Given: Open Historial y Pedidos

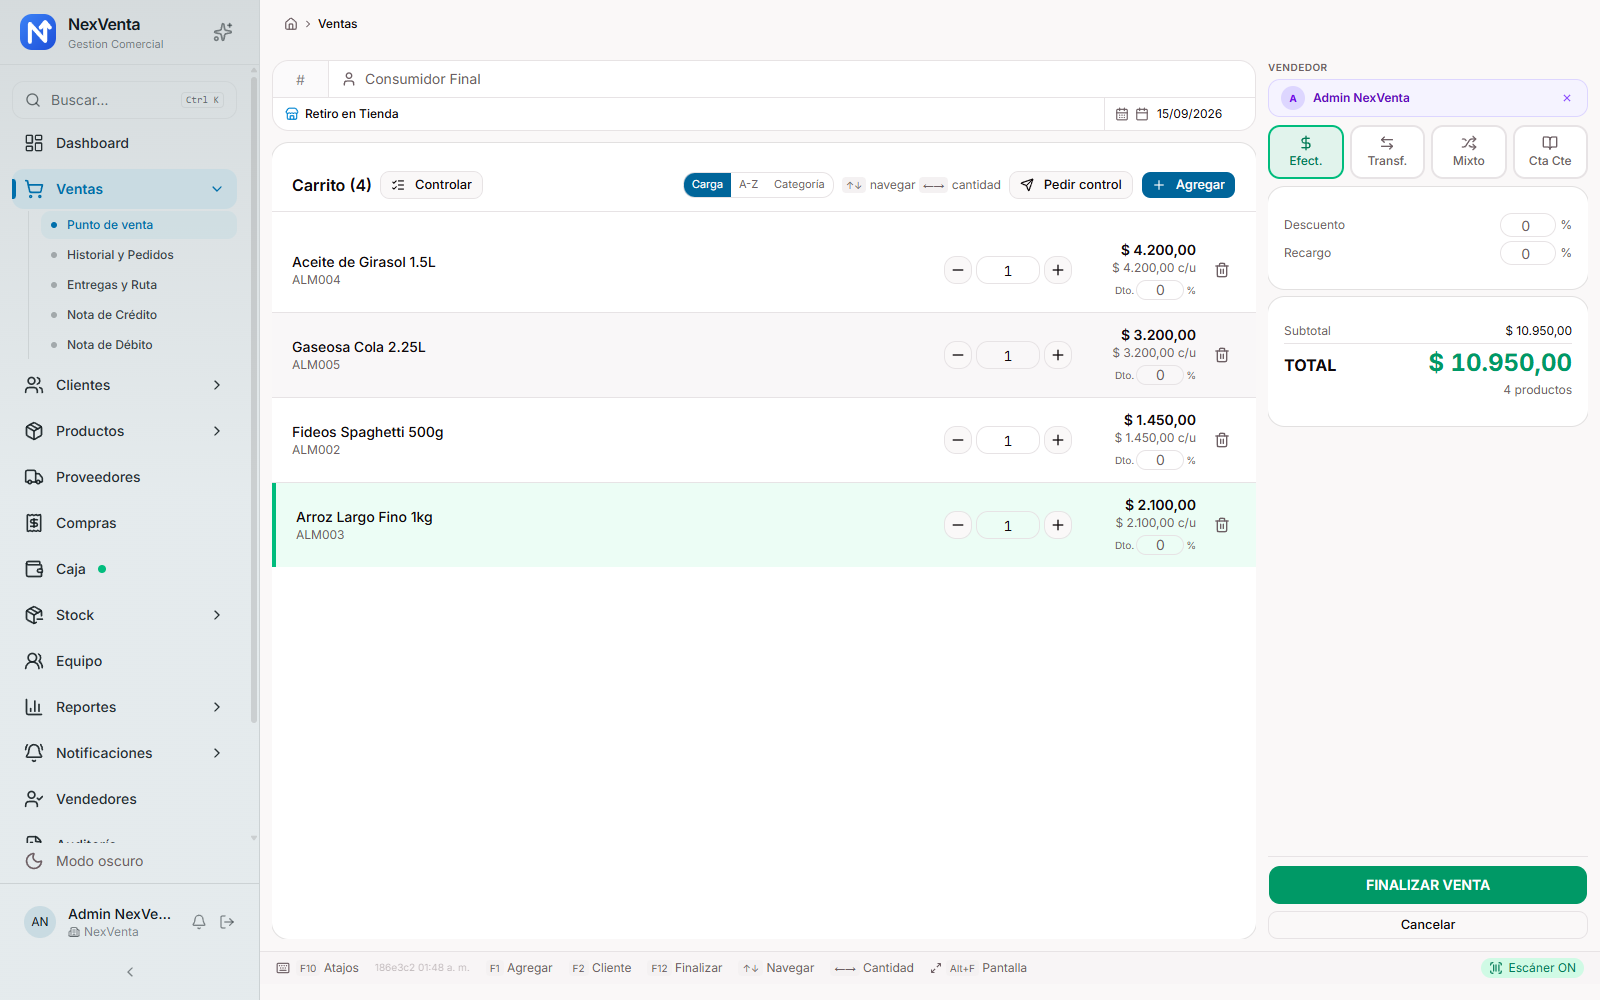Looking at the screenshot, I should [120, 255].
